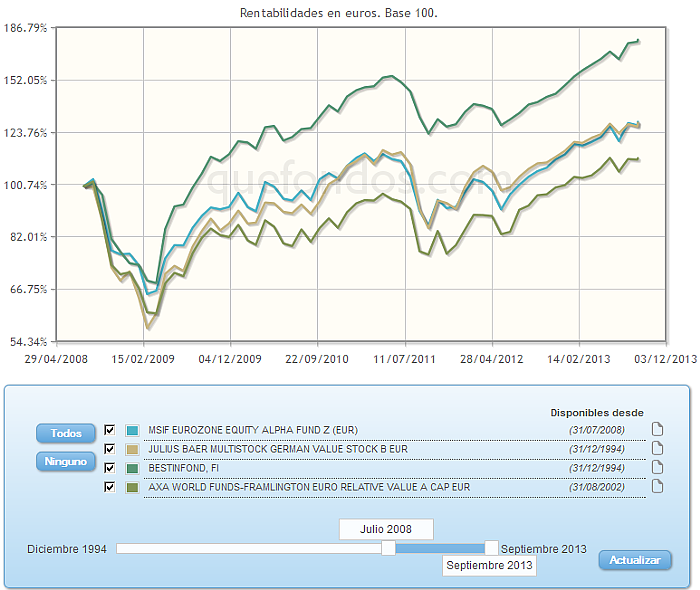Viewport: 700px width, 590px height.
Task: Click the Disponibles desde column header
Action: (597, 413)
